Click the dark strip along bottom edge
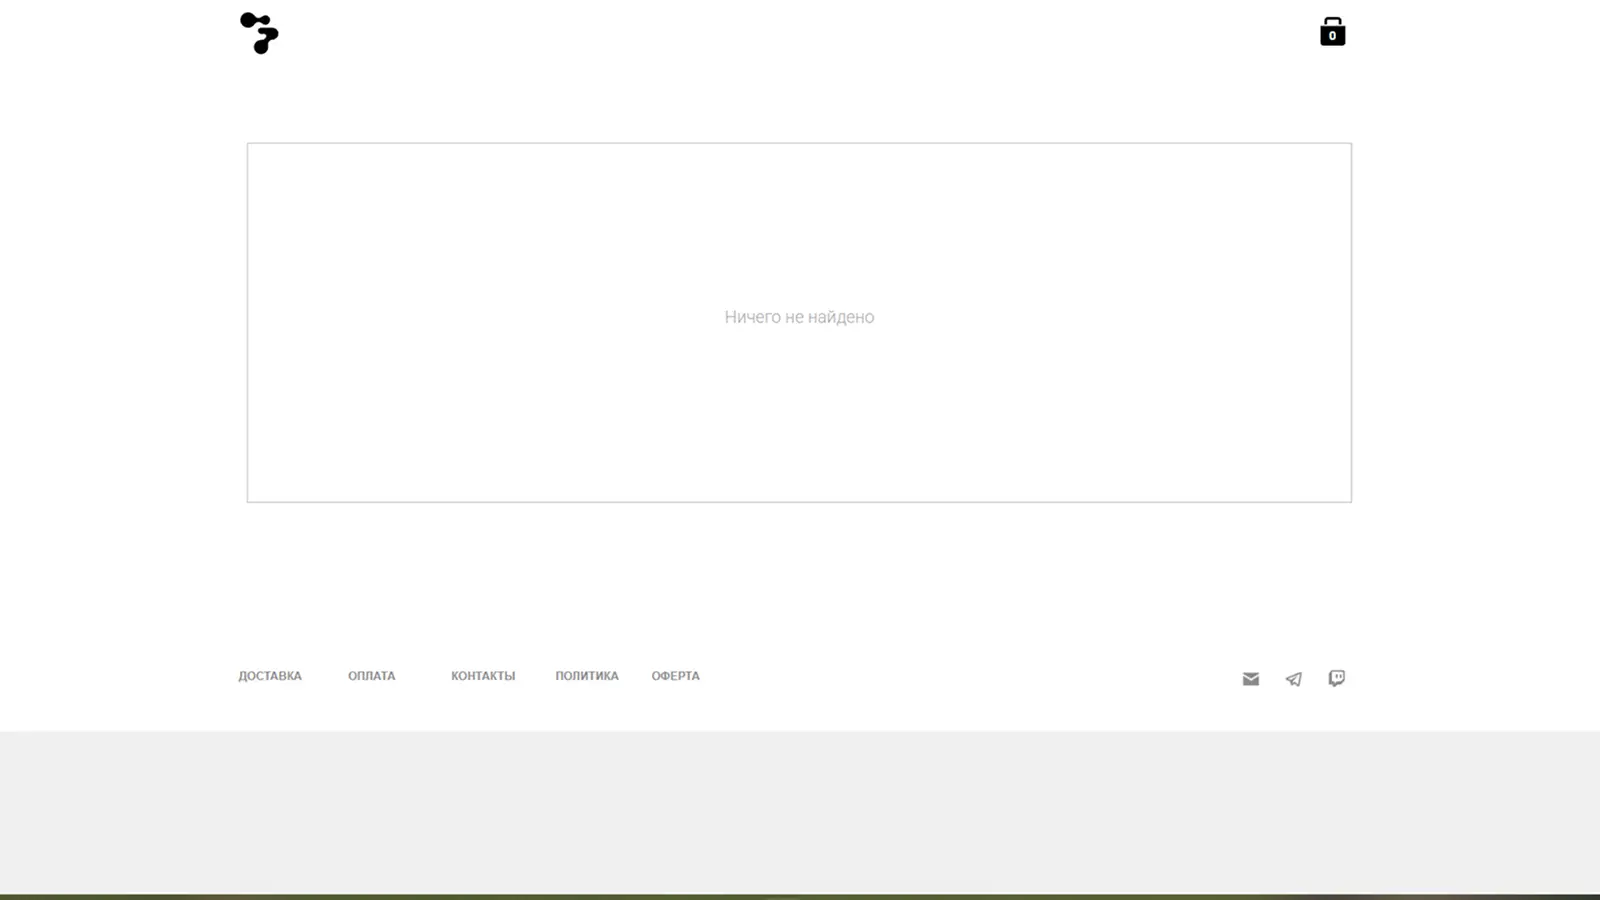Viewport: 1600px width, 900px height. [x=800, y=896]
